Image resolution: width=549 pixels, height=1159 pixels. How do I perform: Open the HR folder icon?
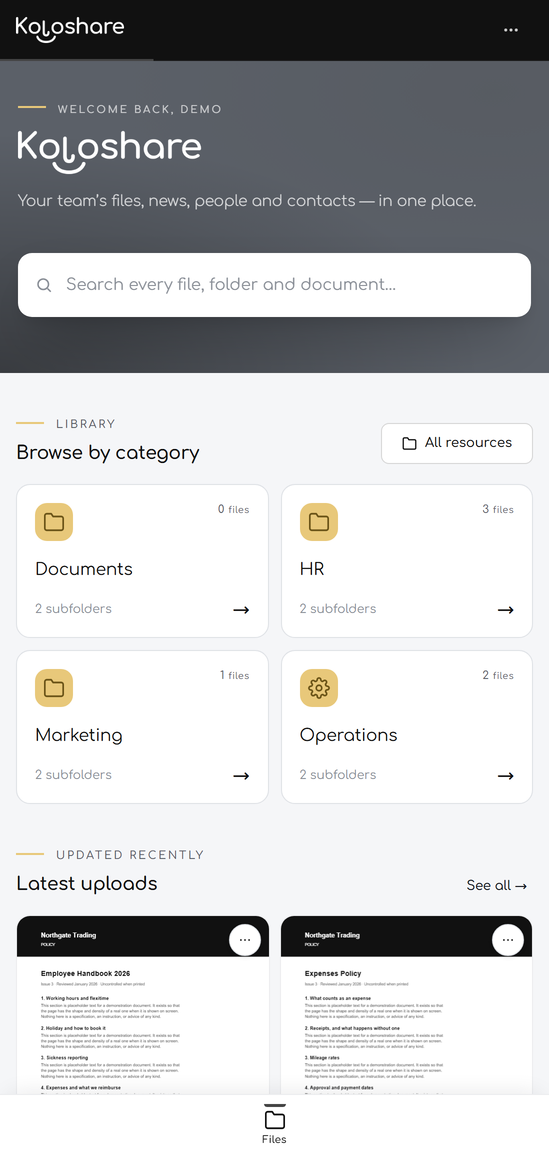click(x=318, y=522)
